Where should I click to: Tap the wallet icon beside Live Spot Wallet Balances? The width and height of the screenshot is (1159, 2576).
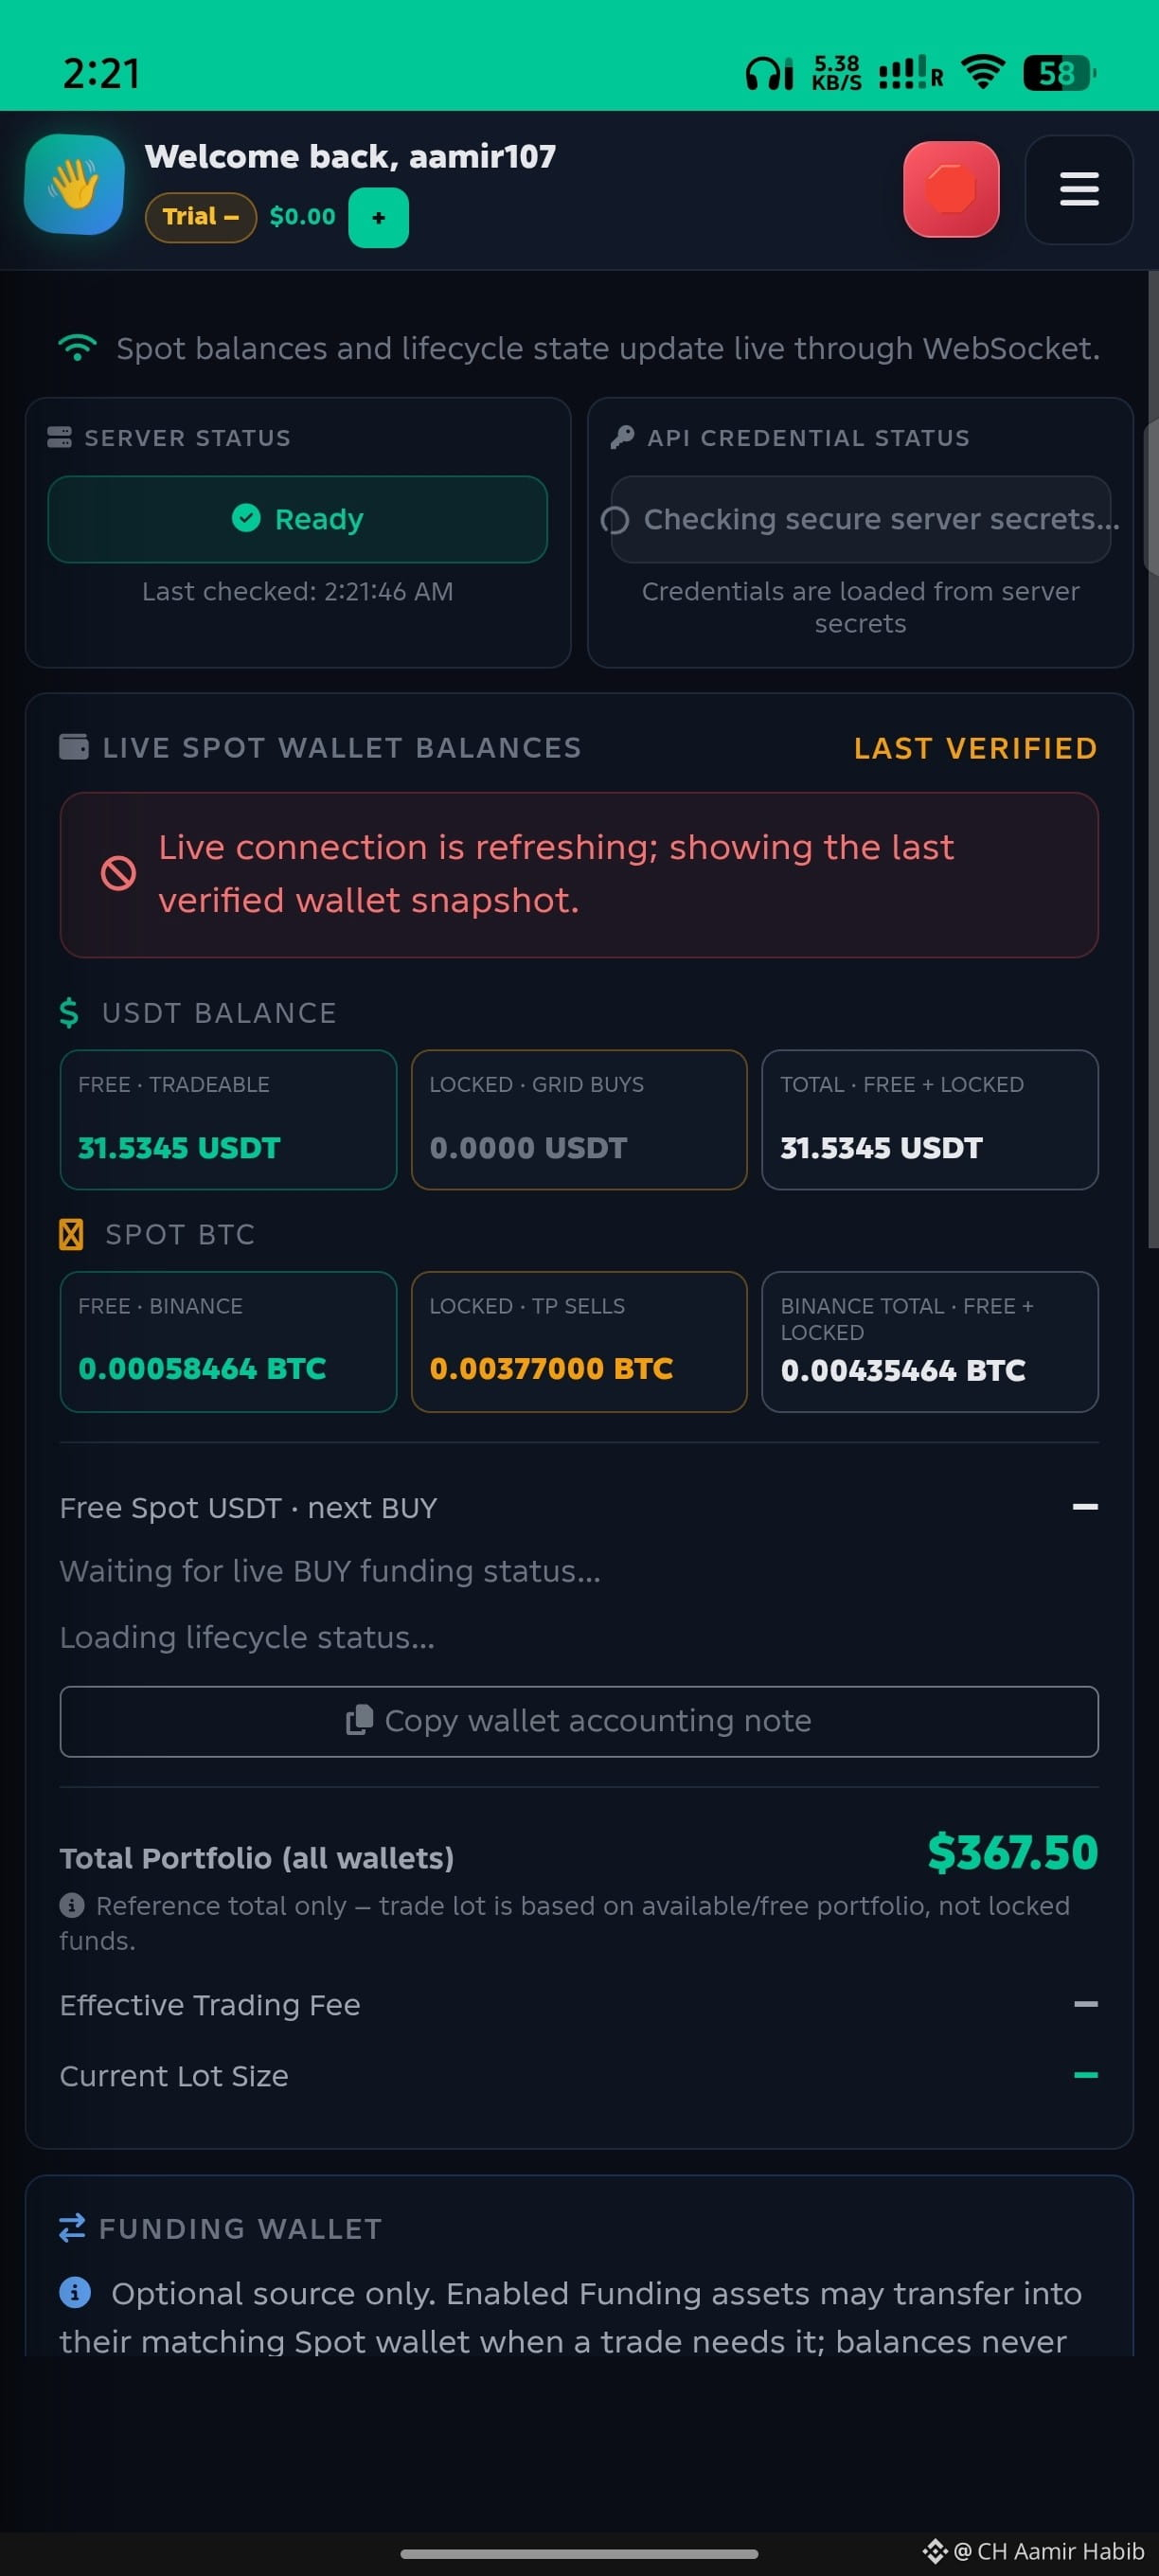tap(74, 747)
